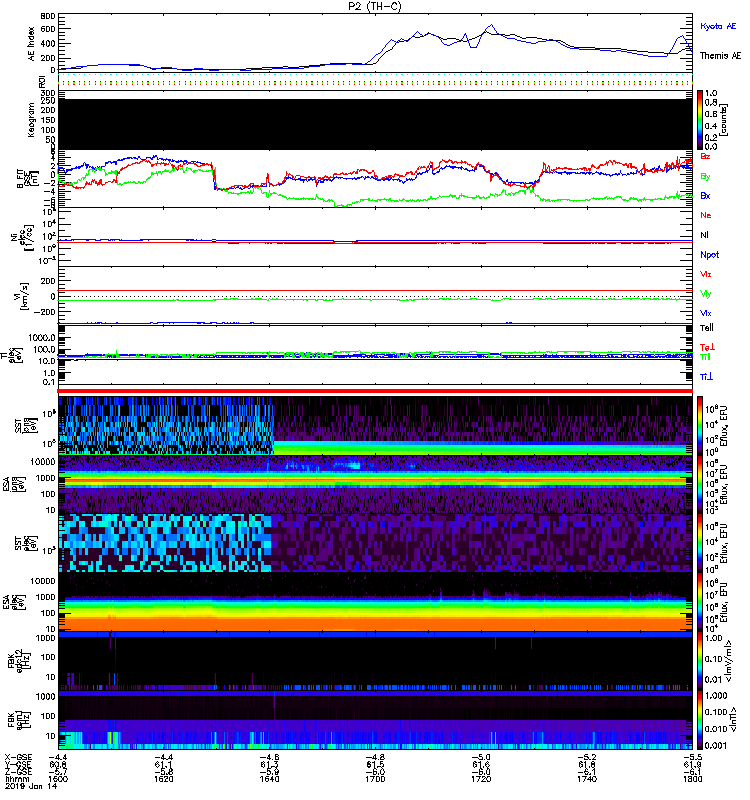750x800 pixels.
Task: Click the 1600 time tick label
Action: point(58,779)
